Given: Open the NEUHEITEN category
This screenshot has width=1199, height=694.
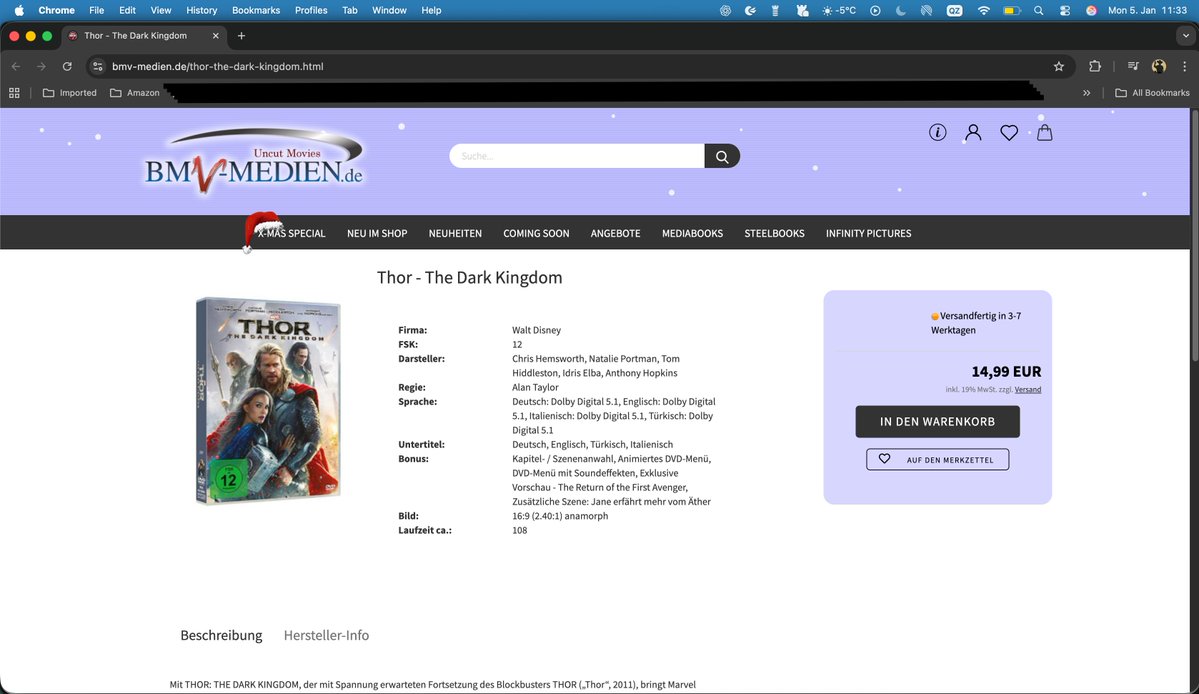Looking at the screenshot, I should click(455, 233).
